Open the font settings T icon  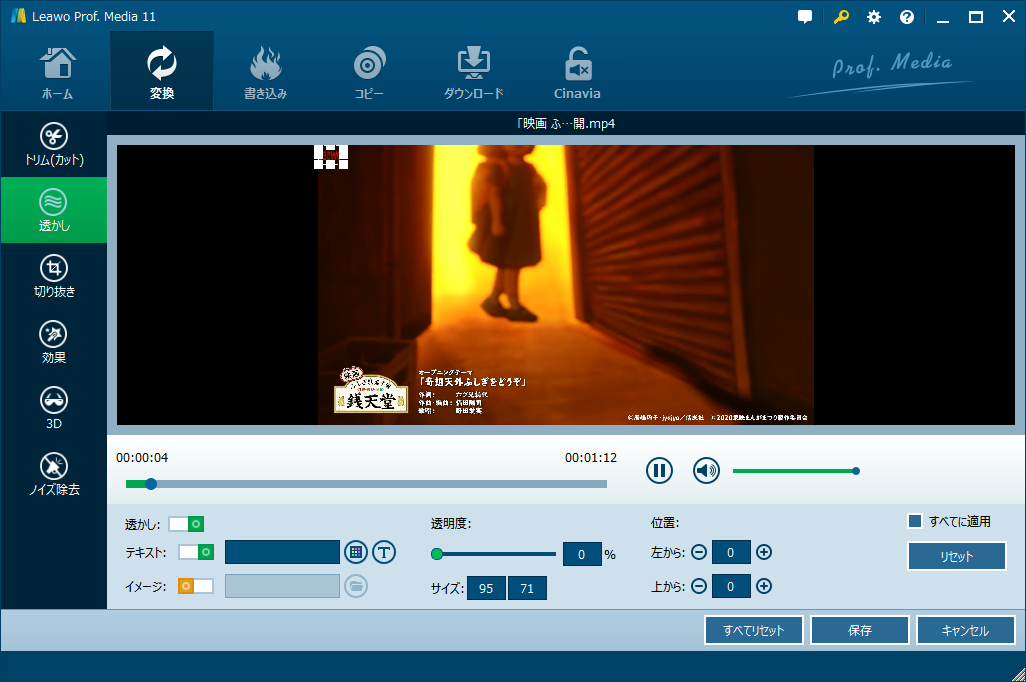(x=384, y=552)
